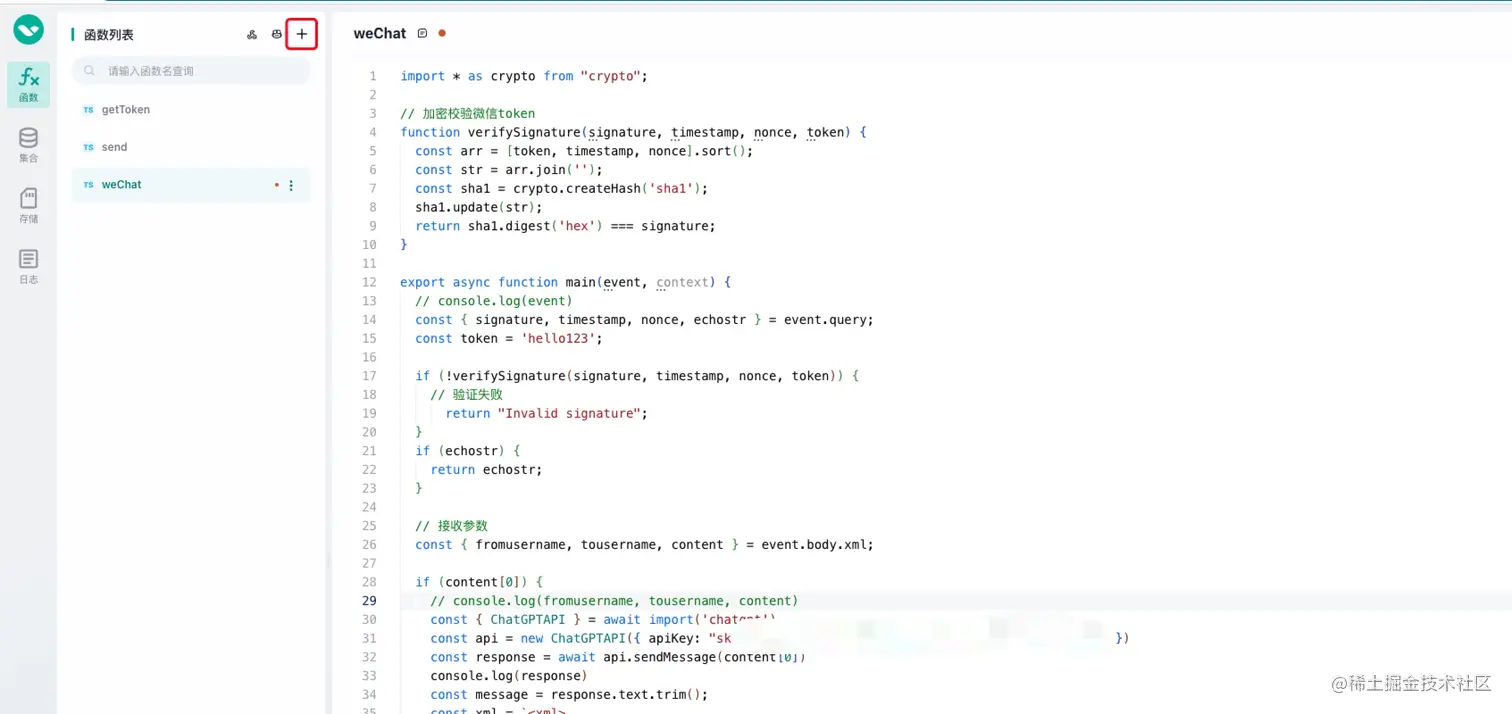Open the 存储 storage section
Viewport: 1512px width, 714px height.
pos(29,206)
